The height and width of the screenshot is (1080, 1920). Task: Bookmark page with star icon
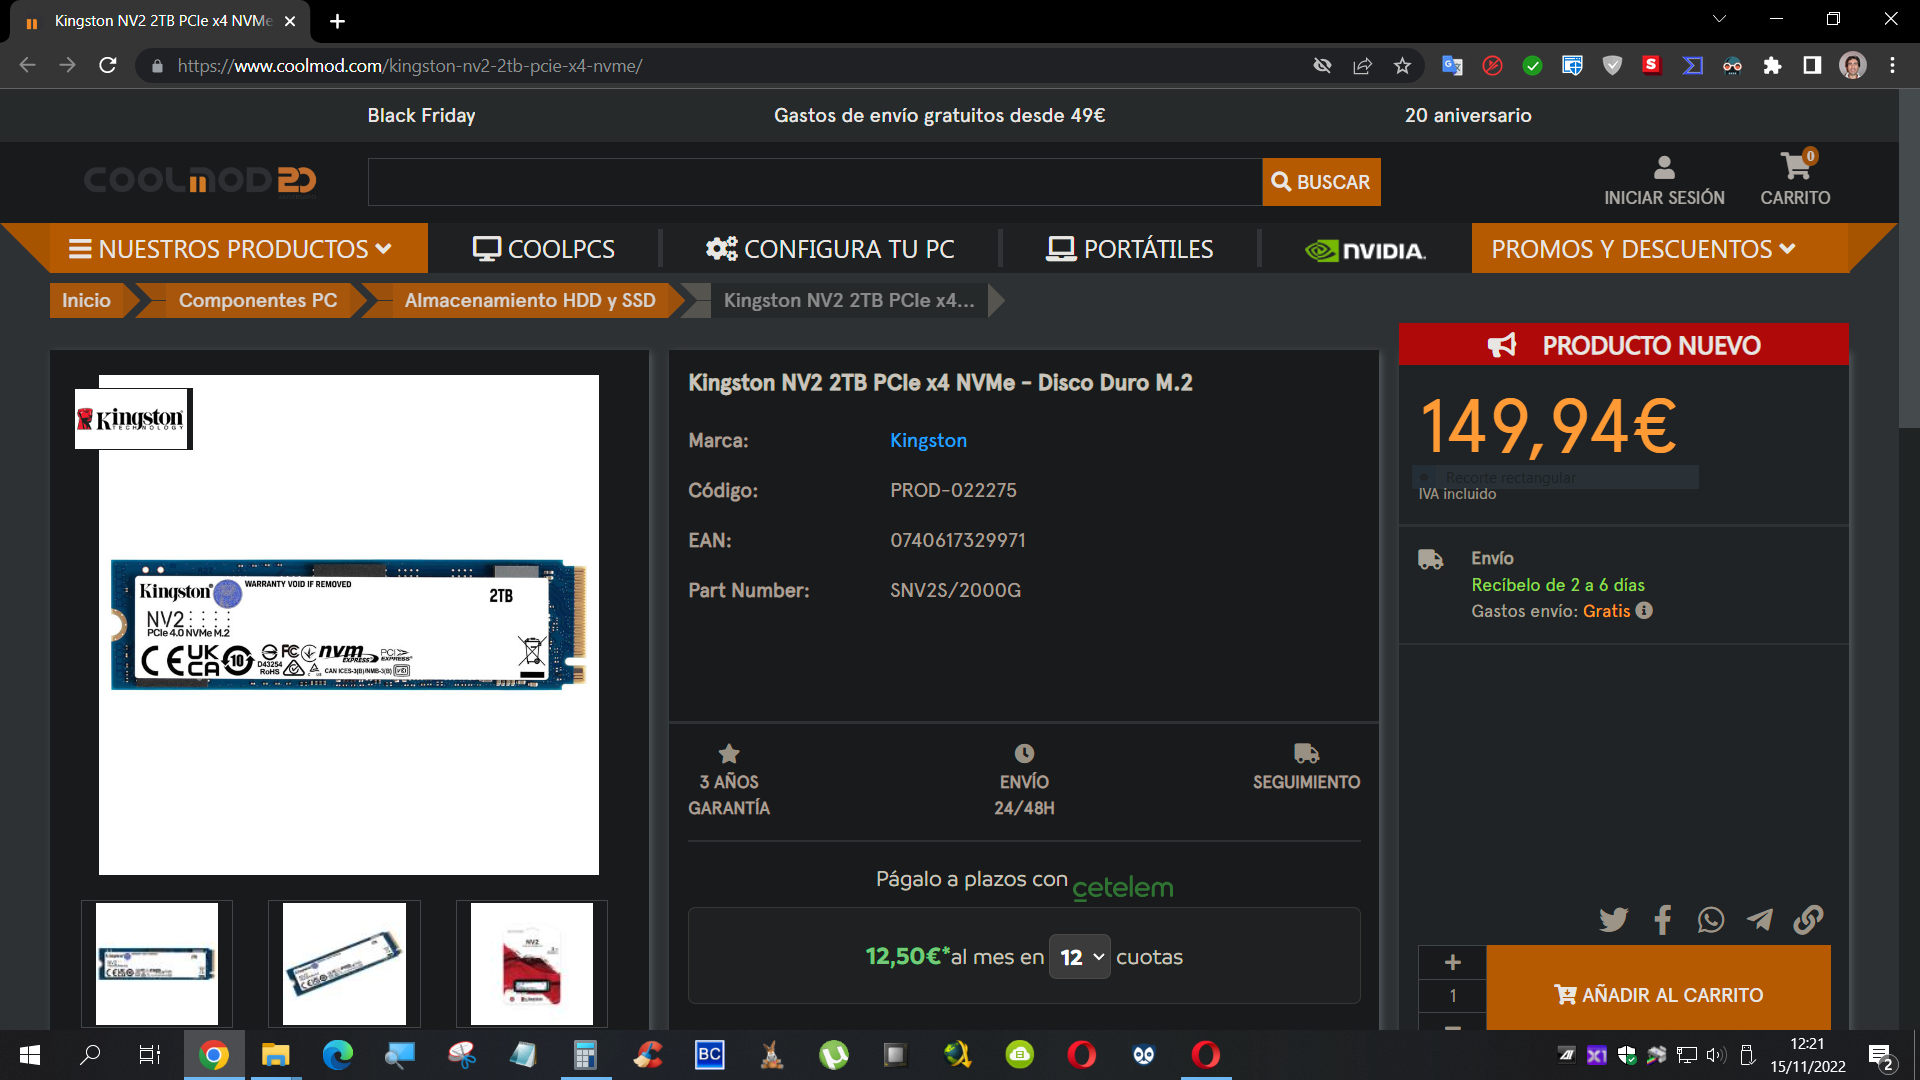(1402, 66)
